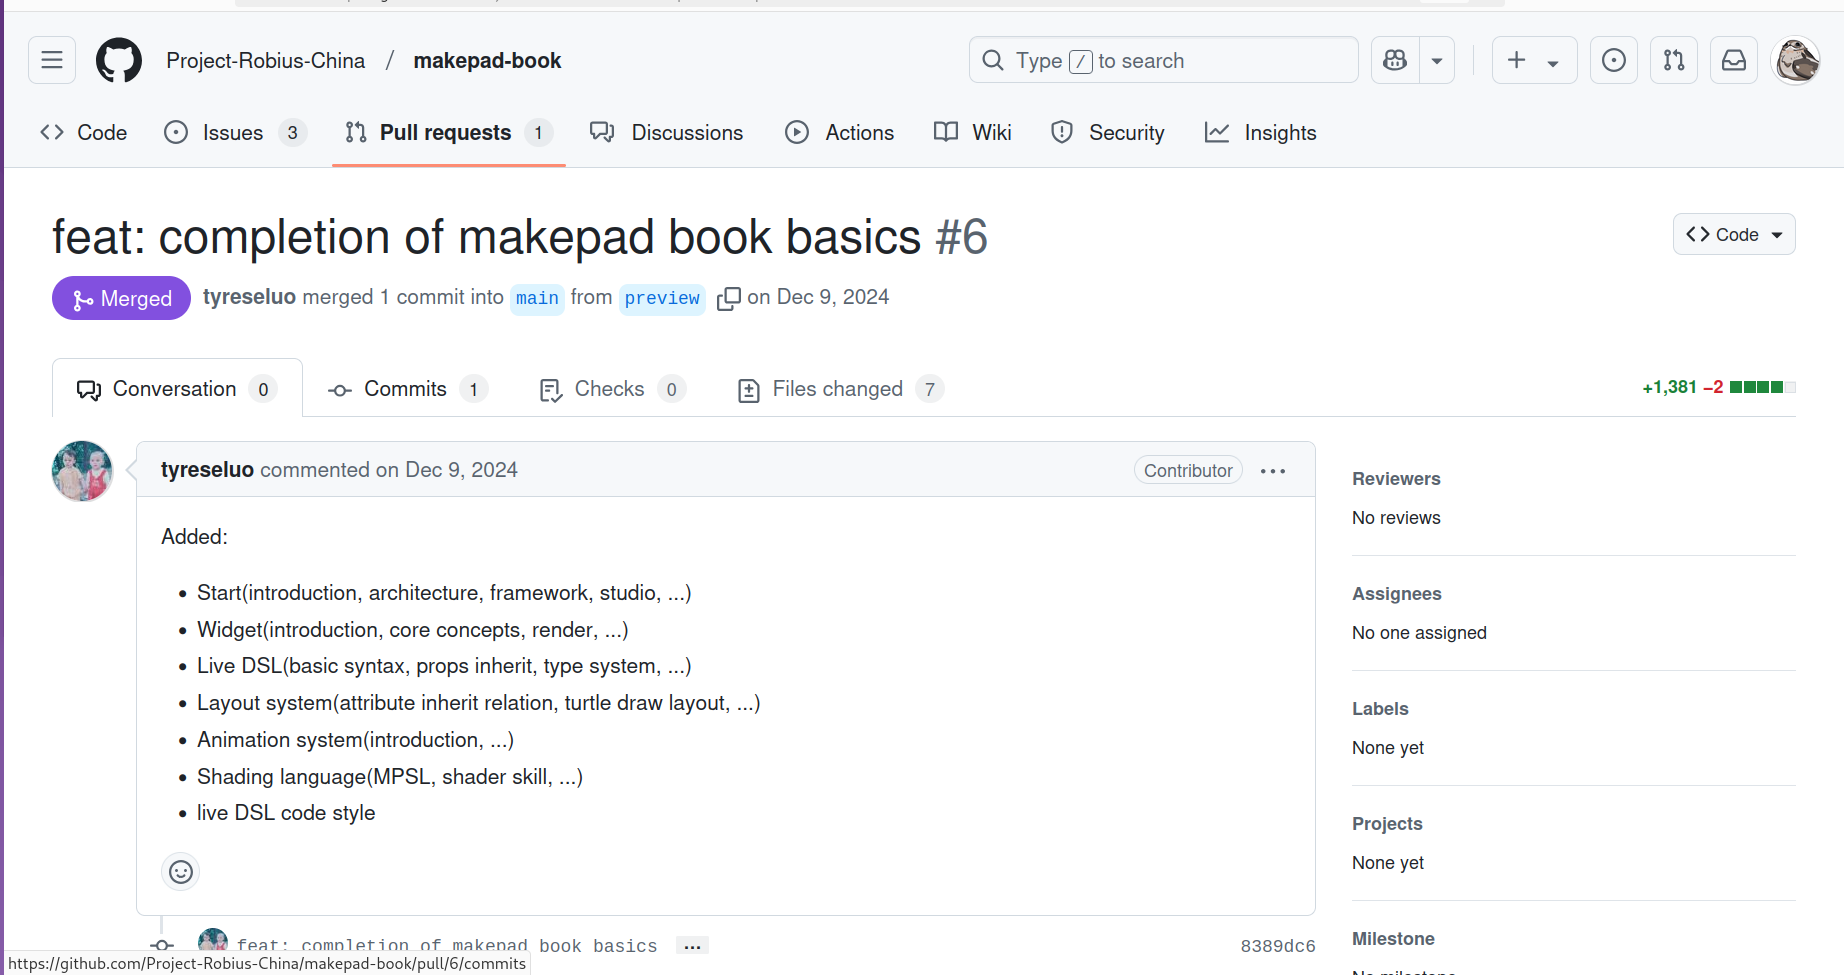Open the preview branch link

662,298
